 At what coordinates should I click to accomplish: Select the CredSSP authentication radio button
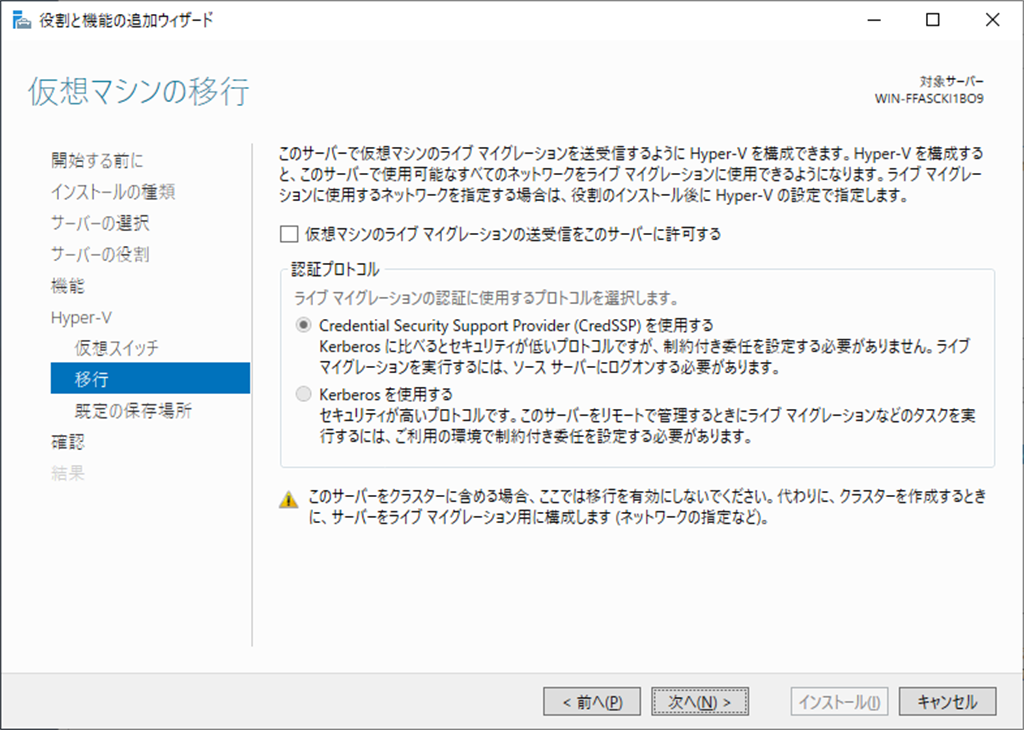(x=304, y=325)
